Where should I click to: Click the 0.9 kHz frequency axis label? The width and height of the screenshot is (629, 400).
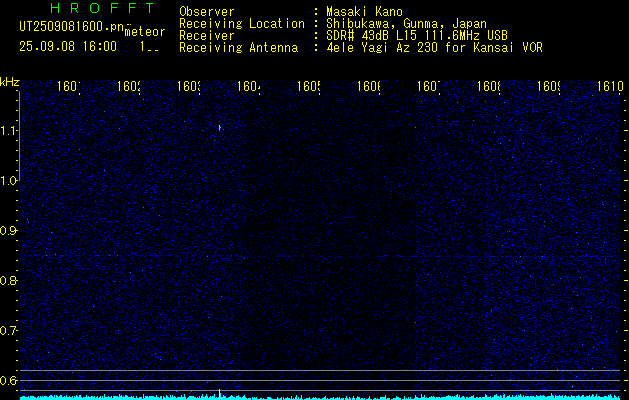click(8, 231)
